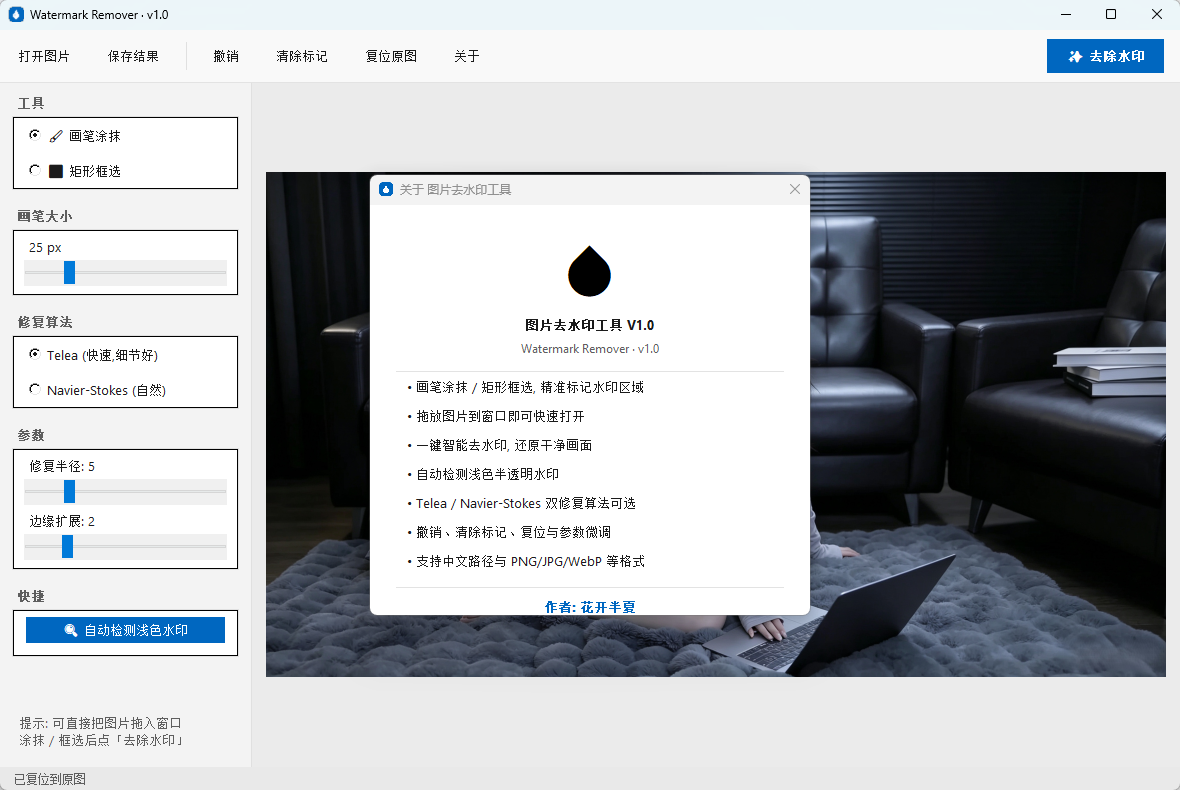Click the line '自动检测浅色半透明水印'
The width and height of the screenshot is (1180, 790).
click(487, 474)
